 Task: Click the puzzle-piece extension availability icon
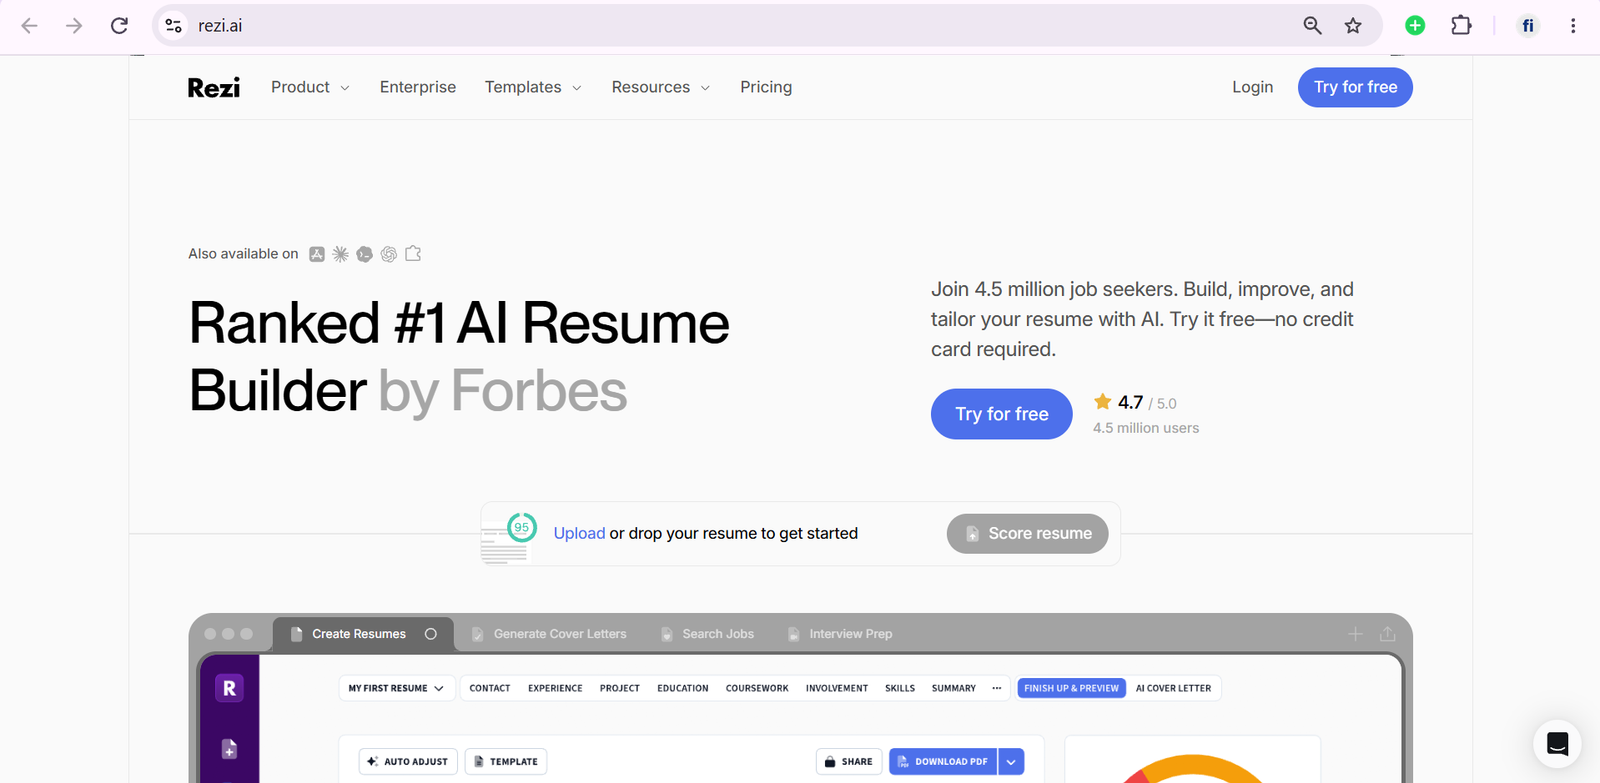[x=413, y=254]
